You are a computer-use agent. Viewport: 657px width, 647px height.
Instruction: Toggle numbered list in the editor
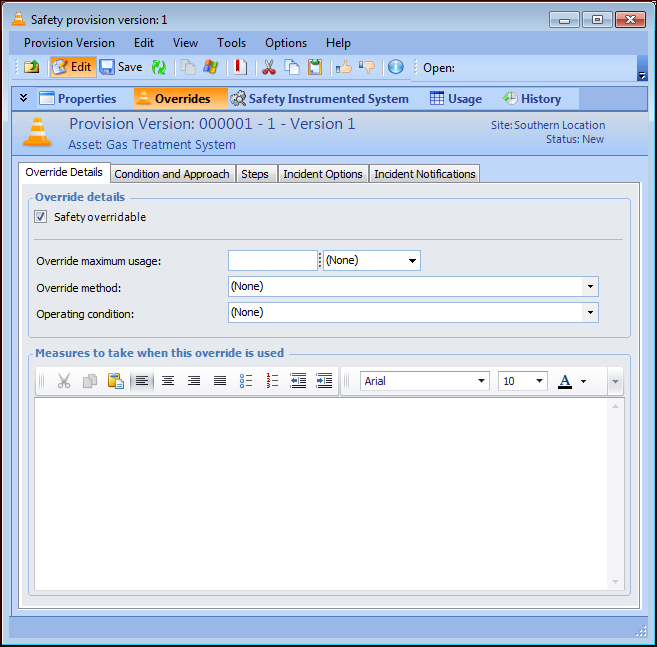(x=272, y=381)
